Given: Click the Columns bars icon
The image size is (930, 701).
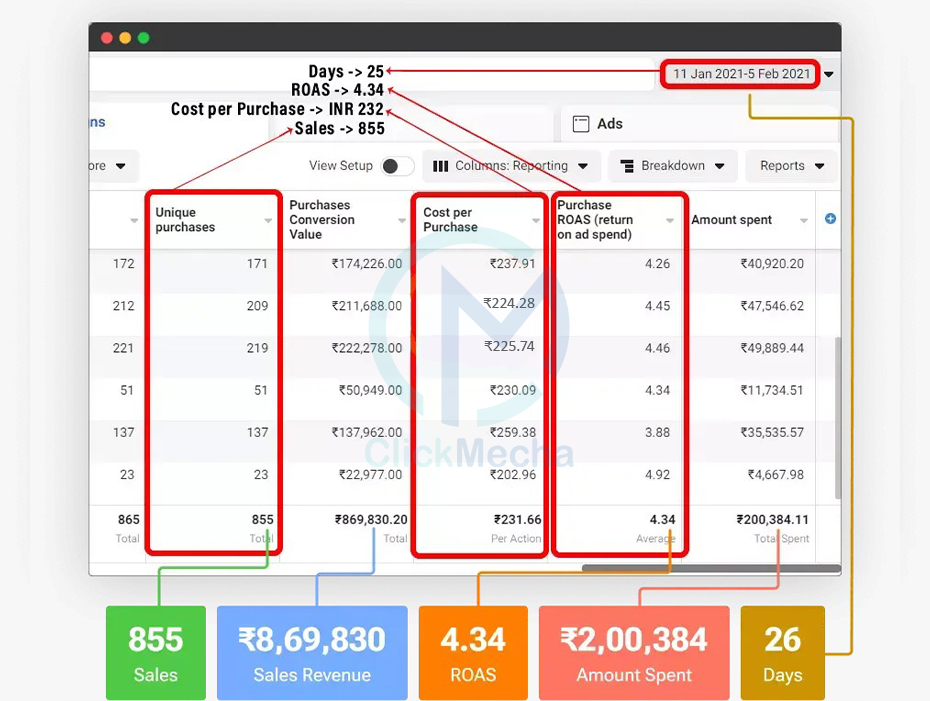Looking at the screenshot, I should pyautogui.click(x=440, y=166).
